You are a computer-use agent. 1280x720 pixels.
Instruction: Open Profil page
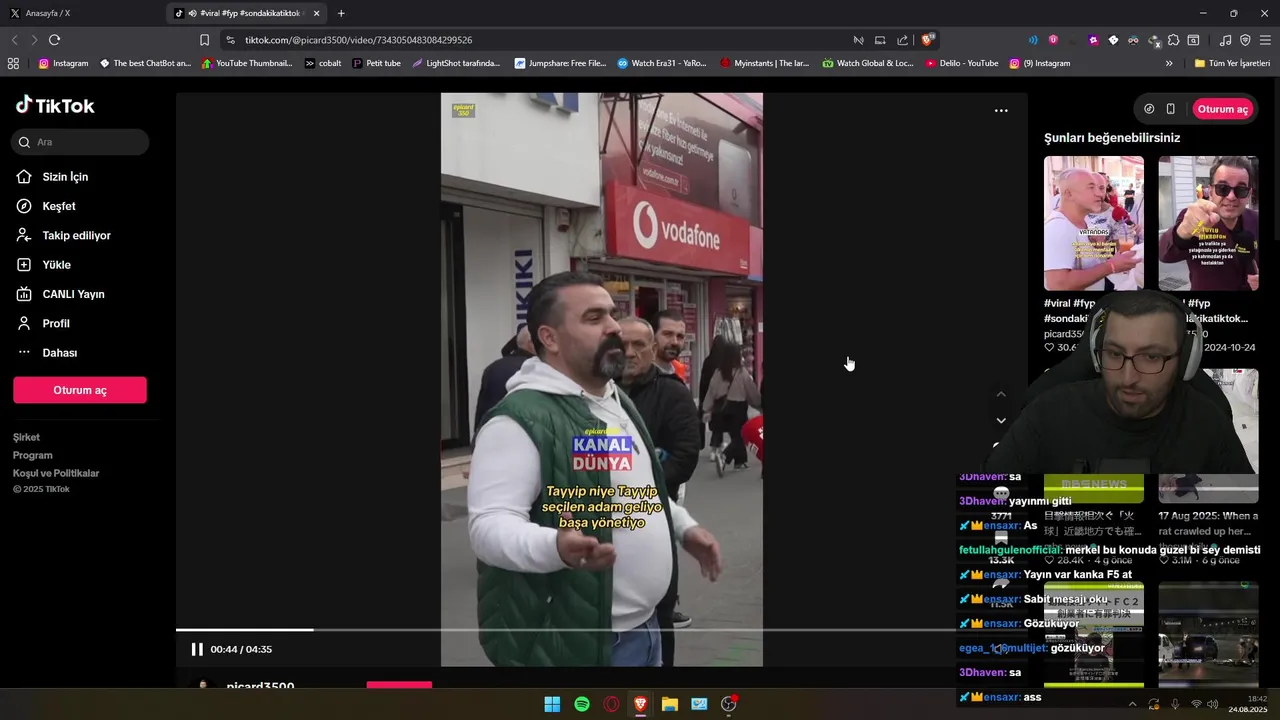tap(56, 324)
